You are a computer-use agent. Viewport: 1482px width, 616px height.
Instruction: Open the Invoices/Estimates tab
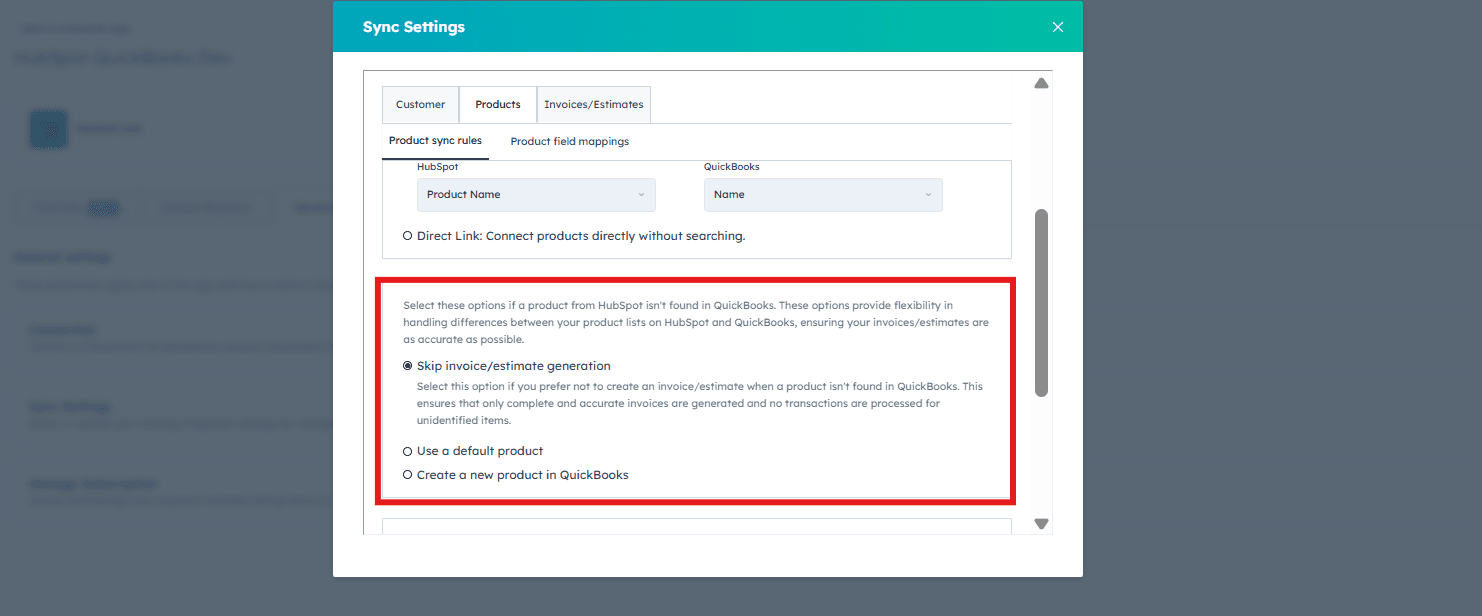[594, 104]
